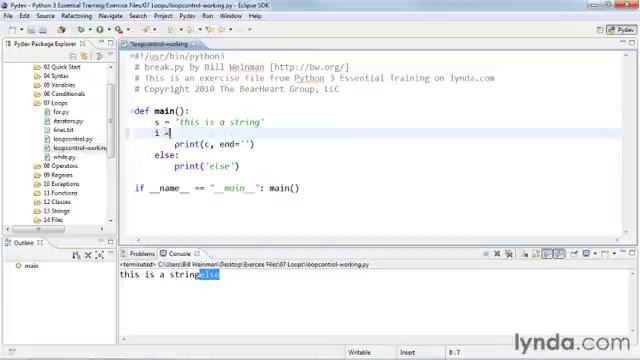Click the Debug bug toolbar icon
This screenshot has height=360, width=640.
[81, 29]
